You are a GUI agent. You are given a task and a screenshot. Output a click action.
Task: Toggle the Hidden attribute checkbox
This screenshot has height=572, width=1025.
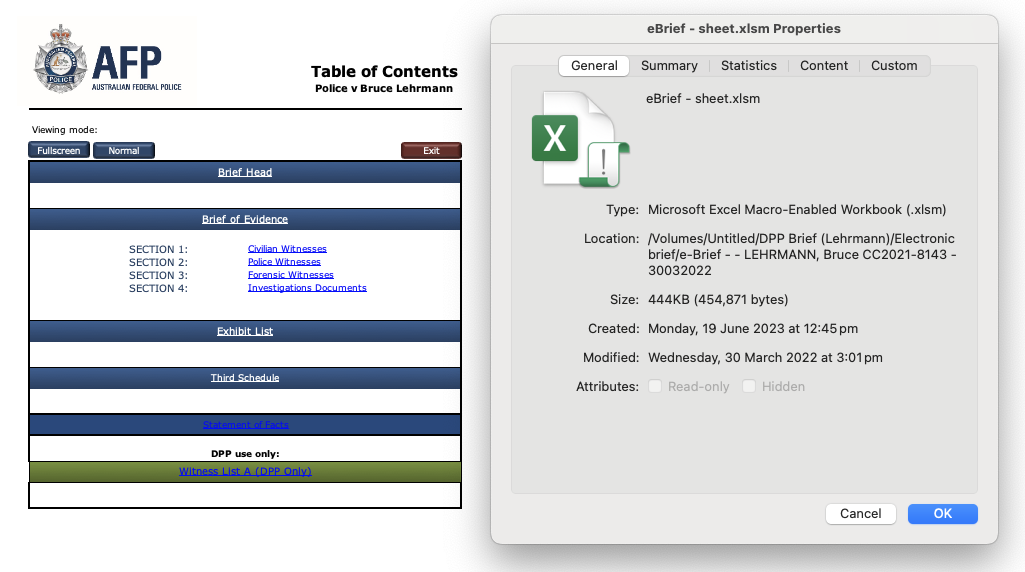pyautogui.click(x=748, y=386)
